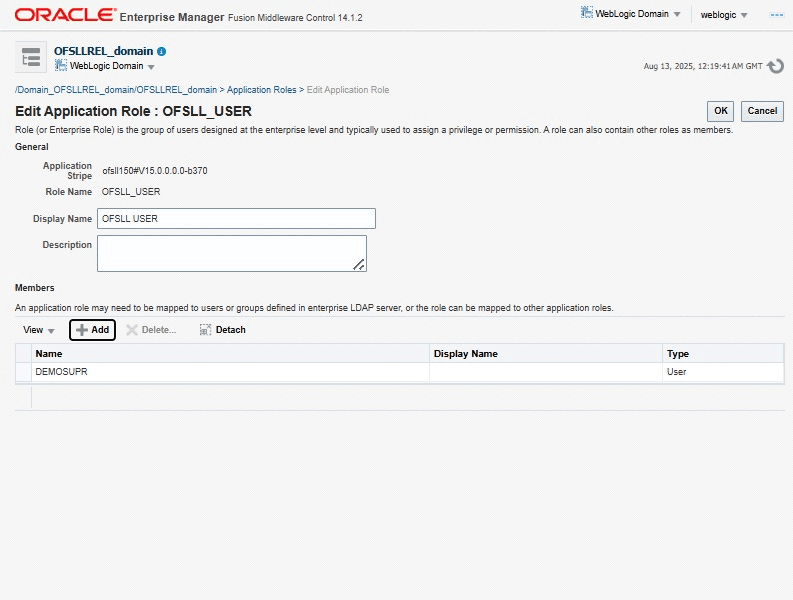Sort by the Display Name column header

point(546,354)
